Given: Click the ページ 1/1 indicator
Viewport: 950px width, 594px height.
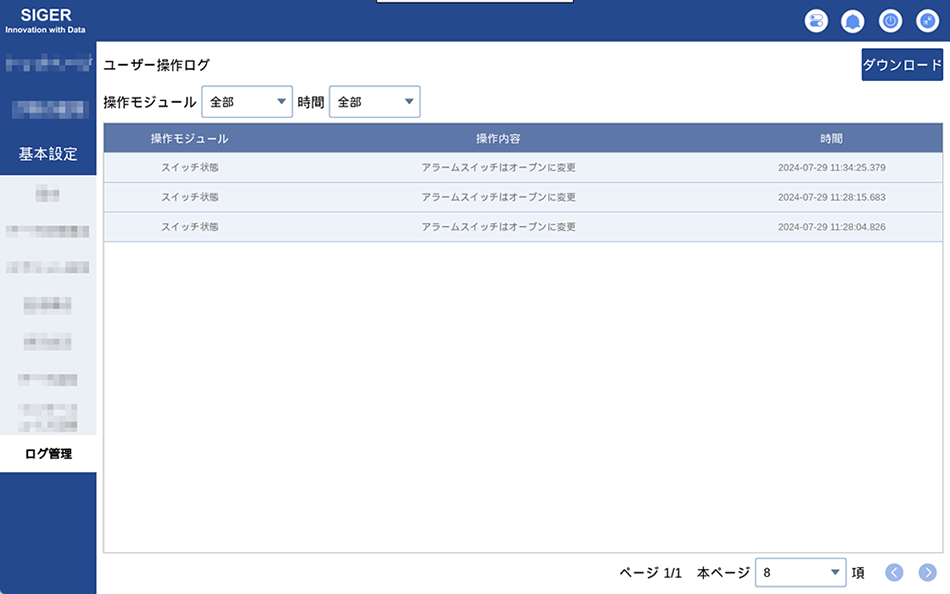Looking at the screenshot, I should pos(650,573).
